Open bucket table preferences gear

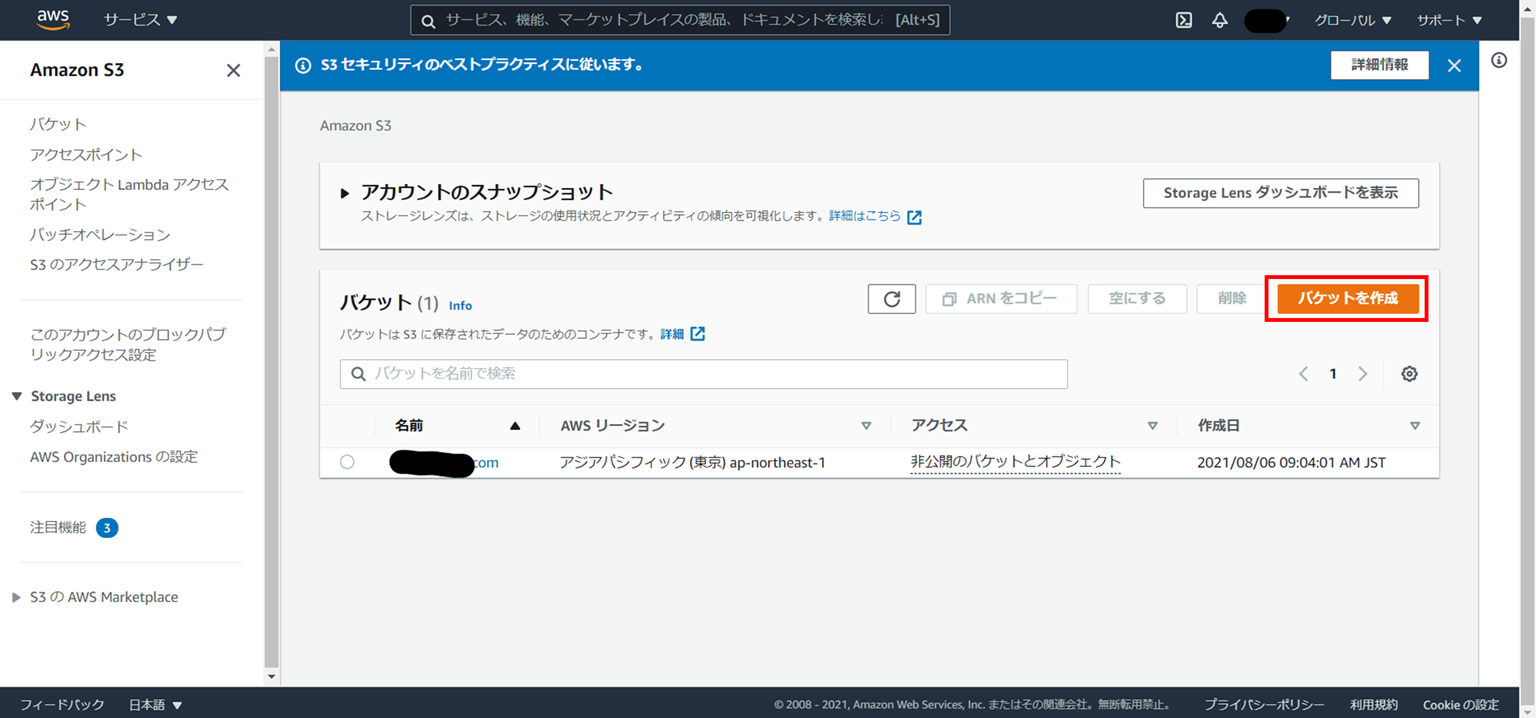[x=1409, y=374]
